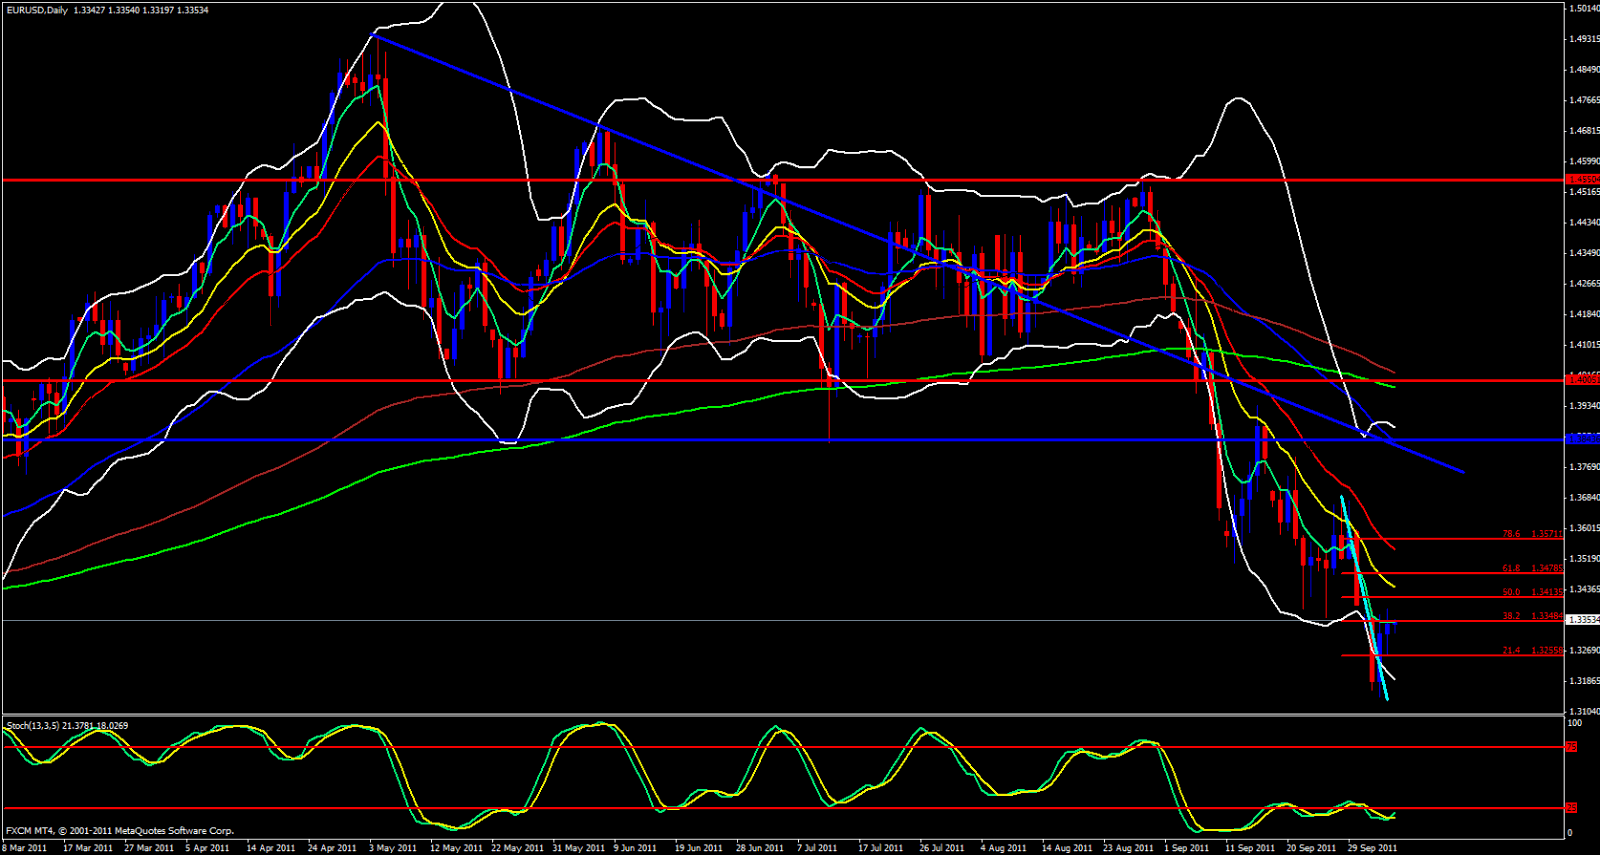This screenshot has height=855, width=1600.
Task: Click the 28 Jun 2011 date label
Action: point(760,848)
